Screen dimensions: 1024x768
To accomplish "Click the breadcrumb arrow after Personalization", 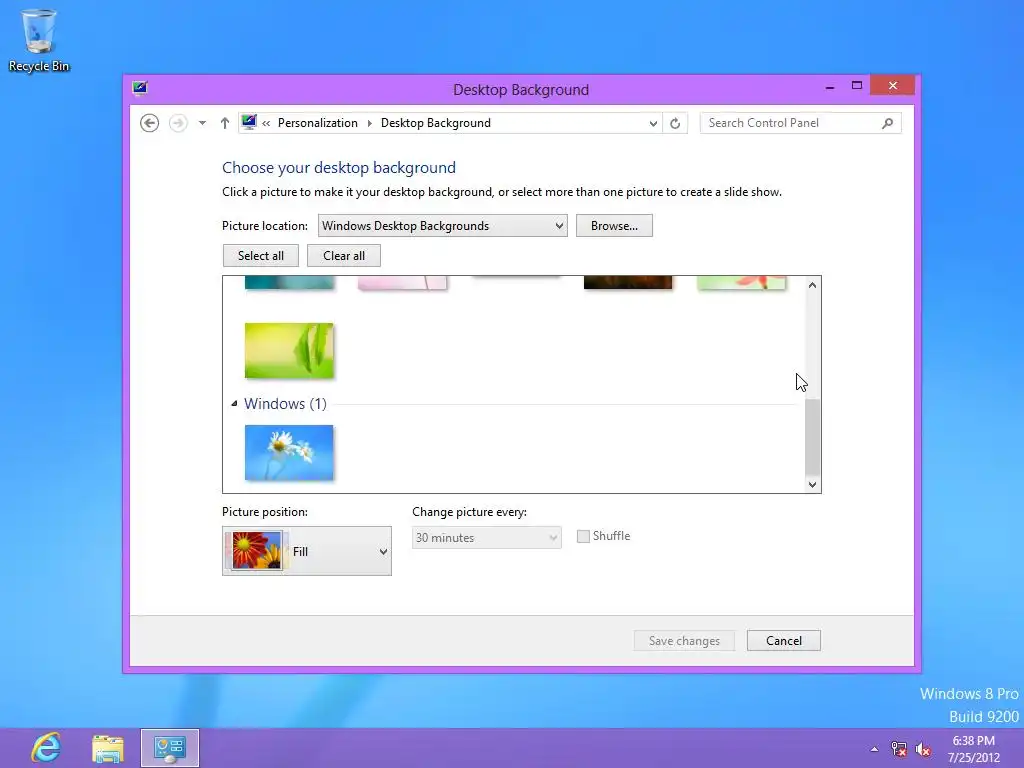I will pyautogui.click(x=370, y=123).
